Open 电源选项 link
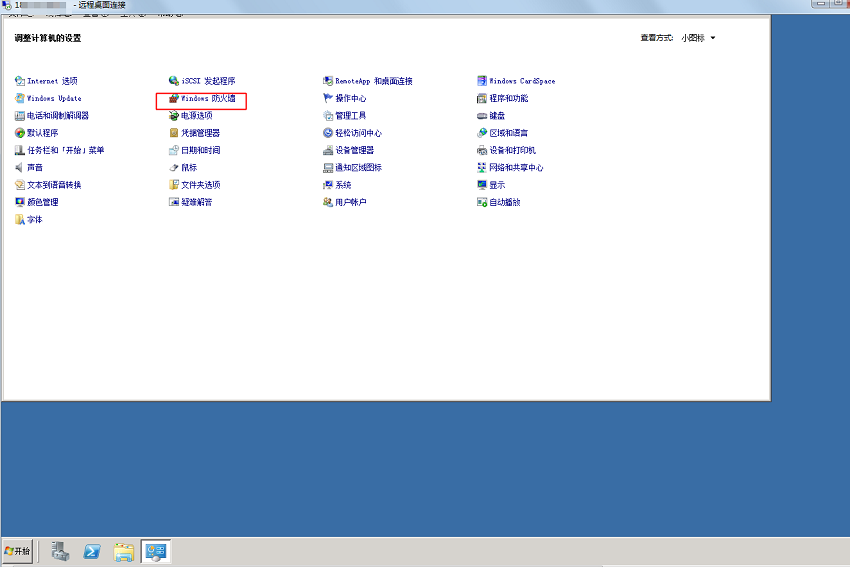The height and width of the screenshot is (567, 850). coord(196,116)
